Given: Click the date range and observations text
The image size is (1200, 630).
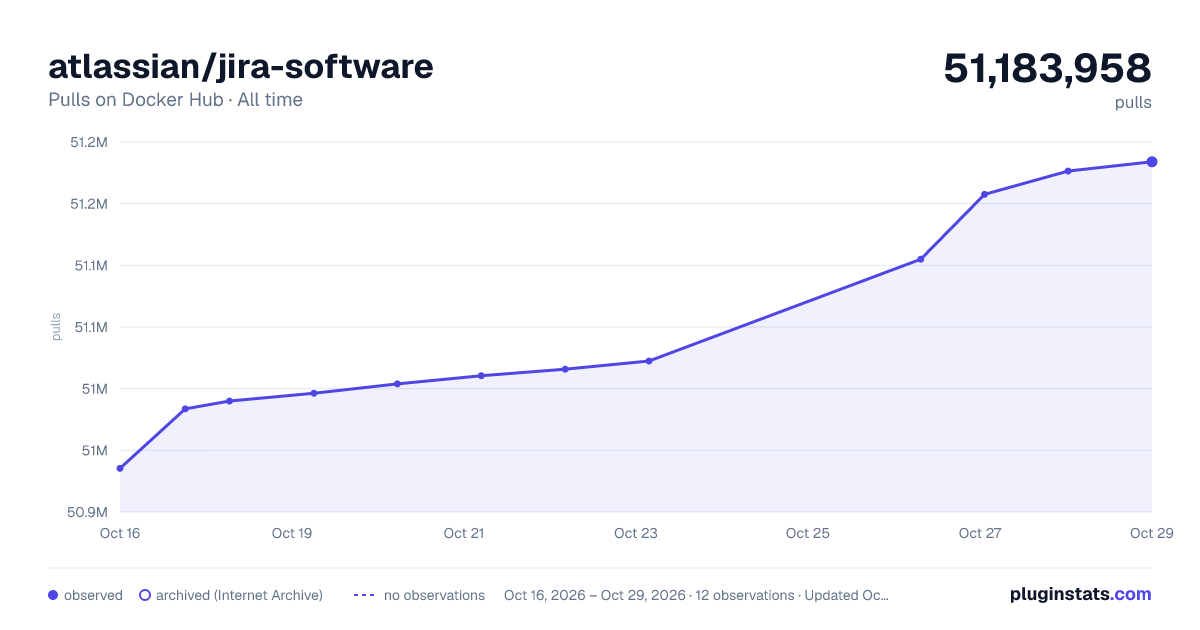Looking at the screenshot, I should (696, 595).
